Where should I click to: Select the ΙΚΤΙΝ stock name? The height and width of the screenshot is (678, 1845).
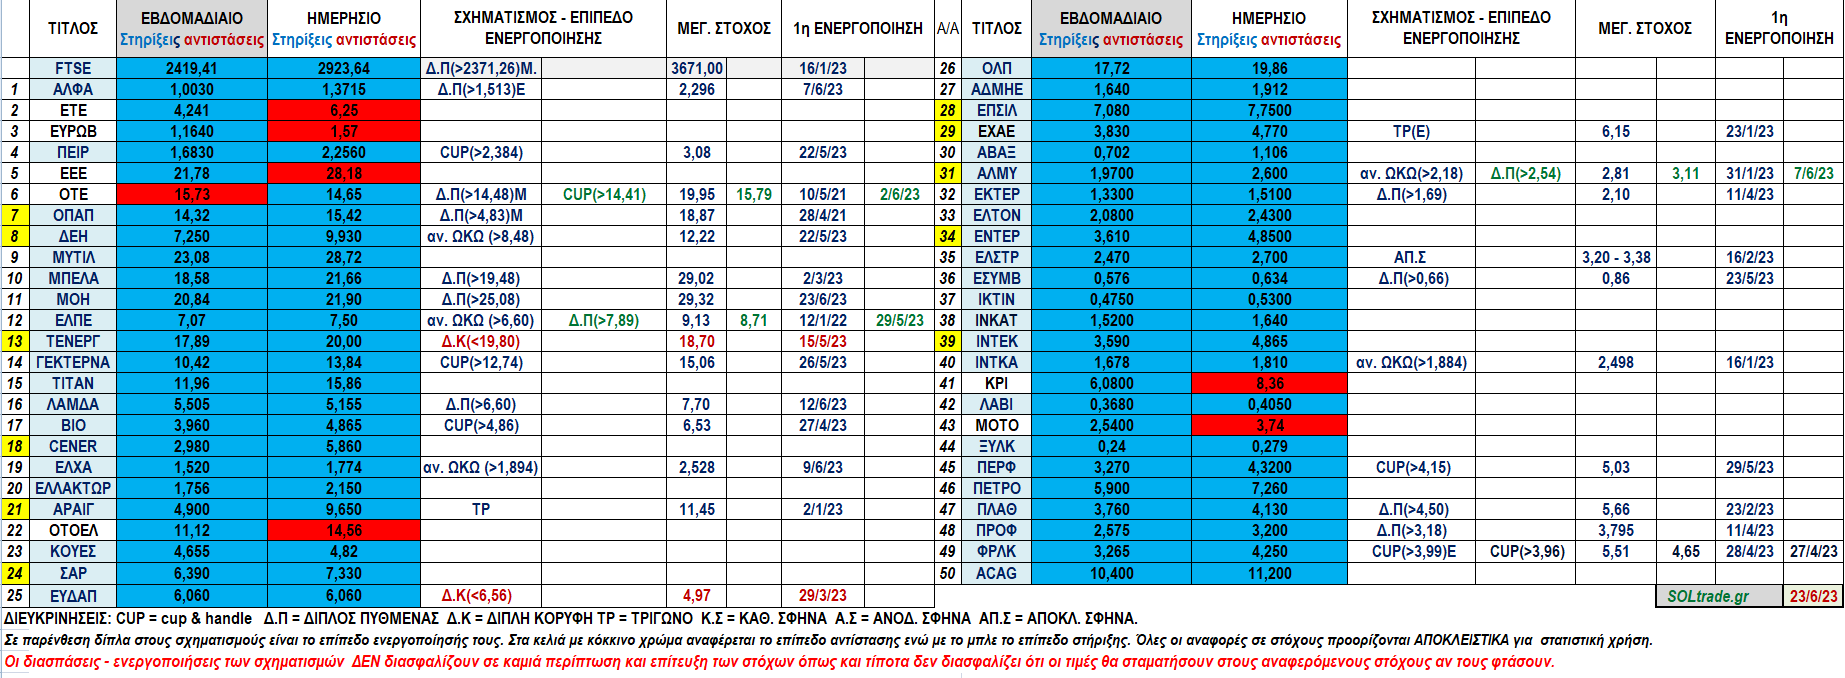(x=997, y=299)
